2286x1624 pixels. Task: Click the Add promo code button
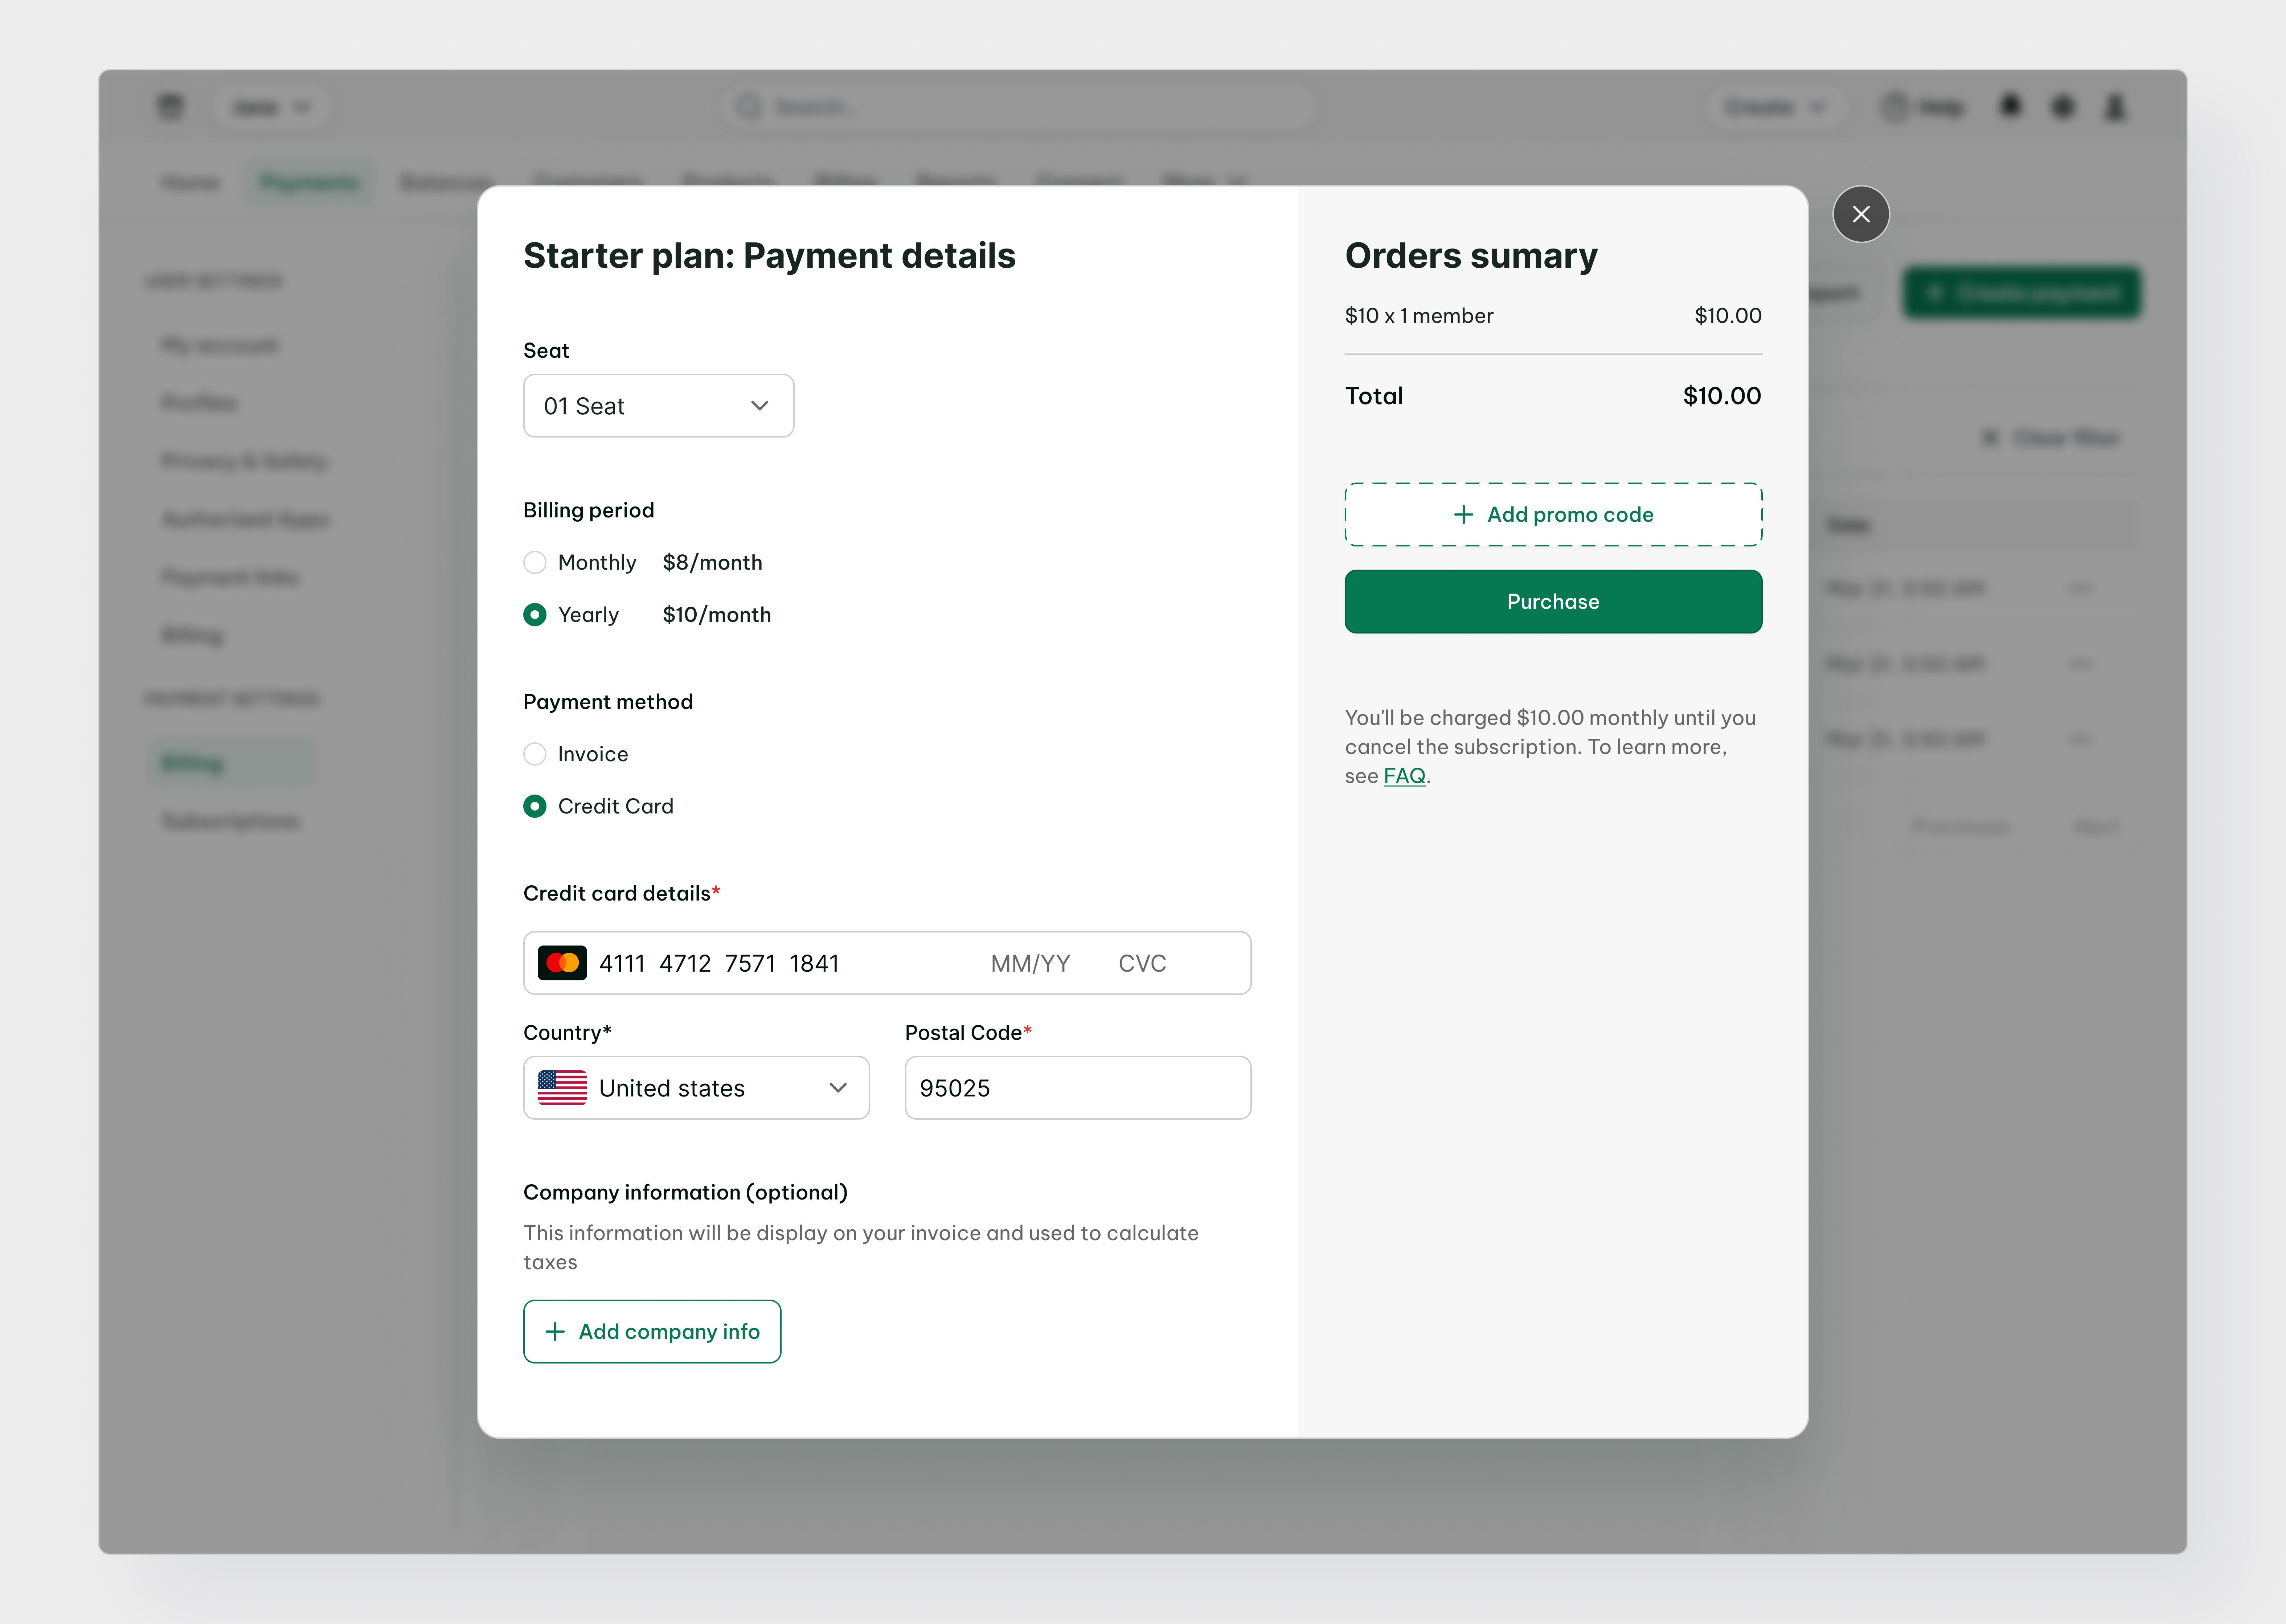[x=1553, y=514]
